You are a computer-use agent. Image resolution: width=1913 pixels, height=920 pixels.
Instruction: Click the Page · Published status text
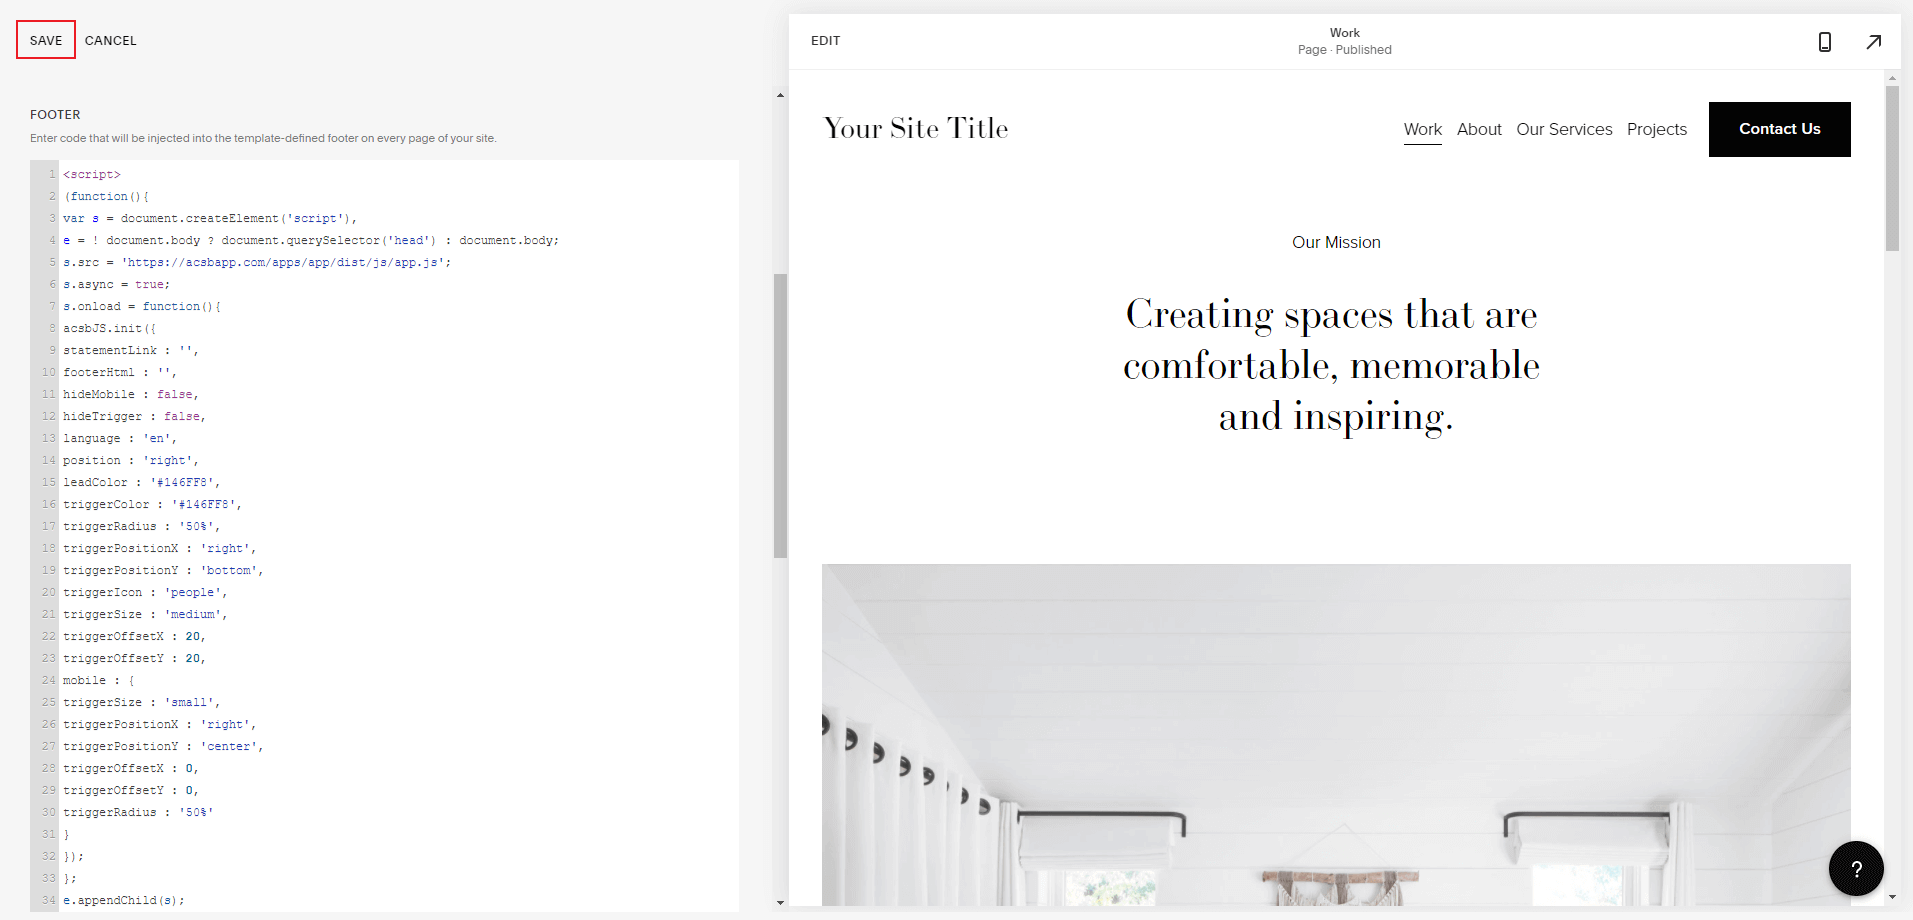1344,50
